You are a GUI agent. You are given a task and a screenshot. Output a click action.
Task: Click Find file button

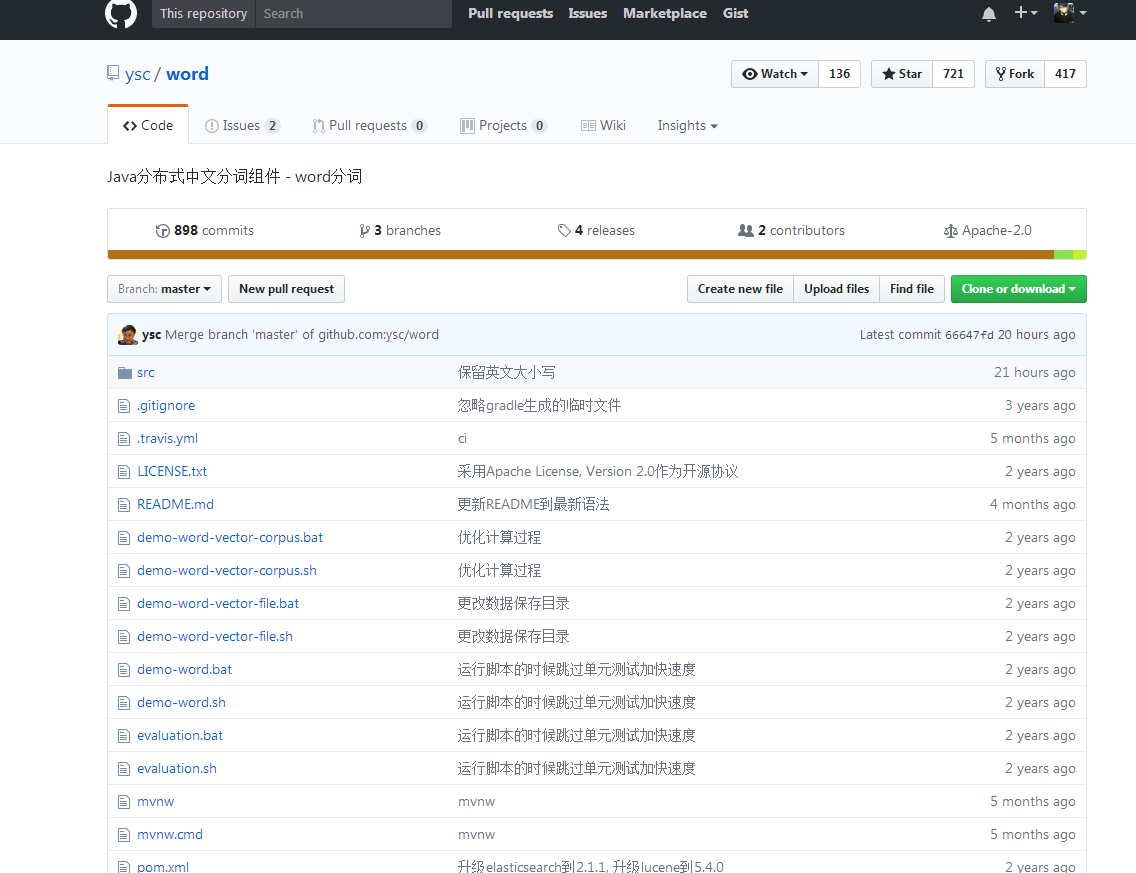(x=912, y=289)
